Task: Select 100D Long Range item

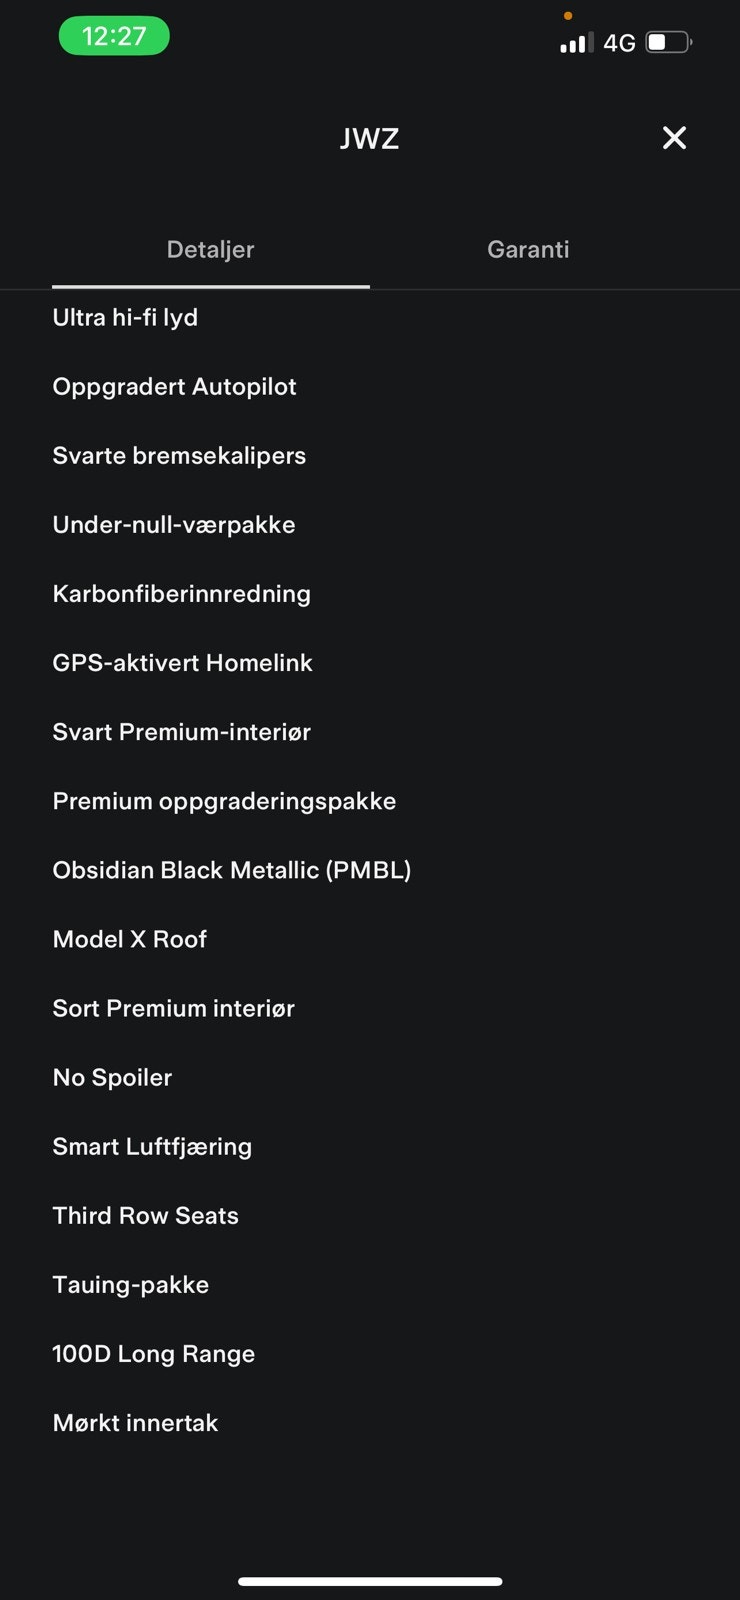Action: pyautogui.click(x=153, y=1354)
